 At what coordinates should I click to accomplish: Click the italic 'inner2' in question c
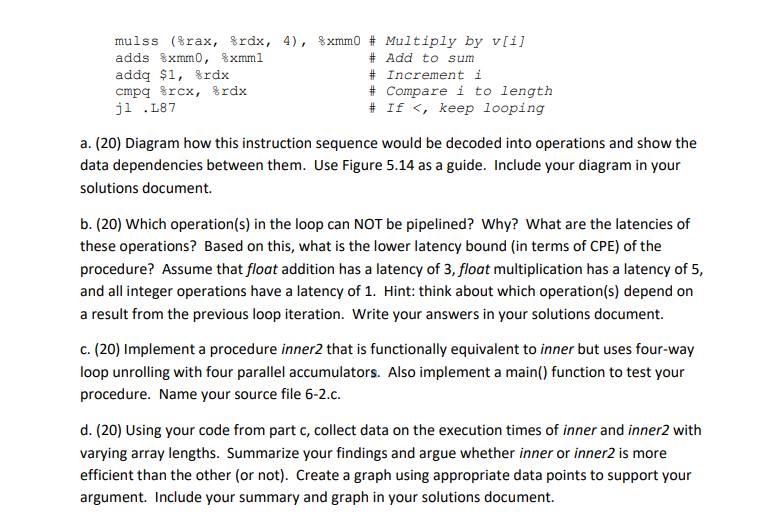pos(302,349)
